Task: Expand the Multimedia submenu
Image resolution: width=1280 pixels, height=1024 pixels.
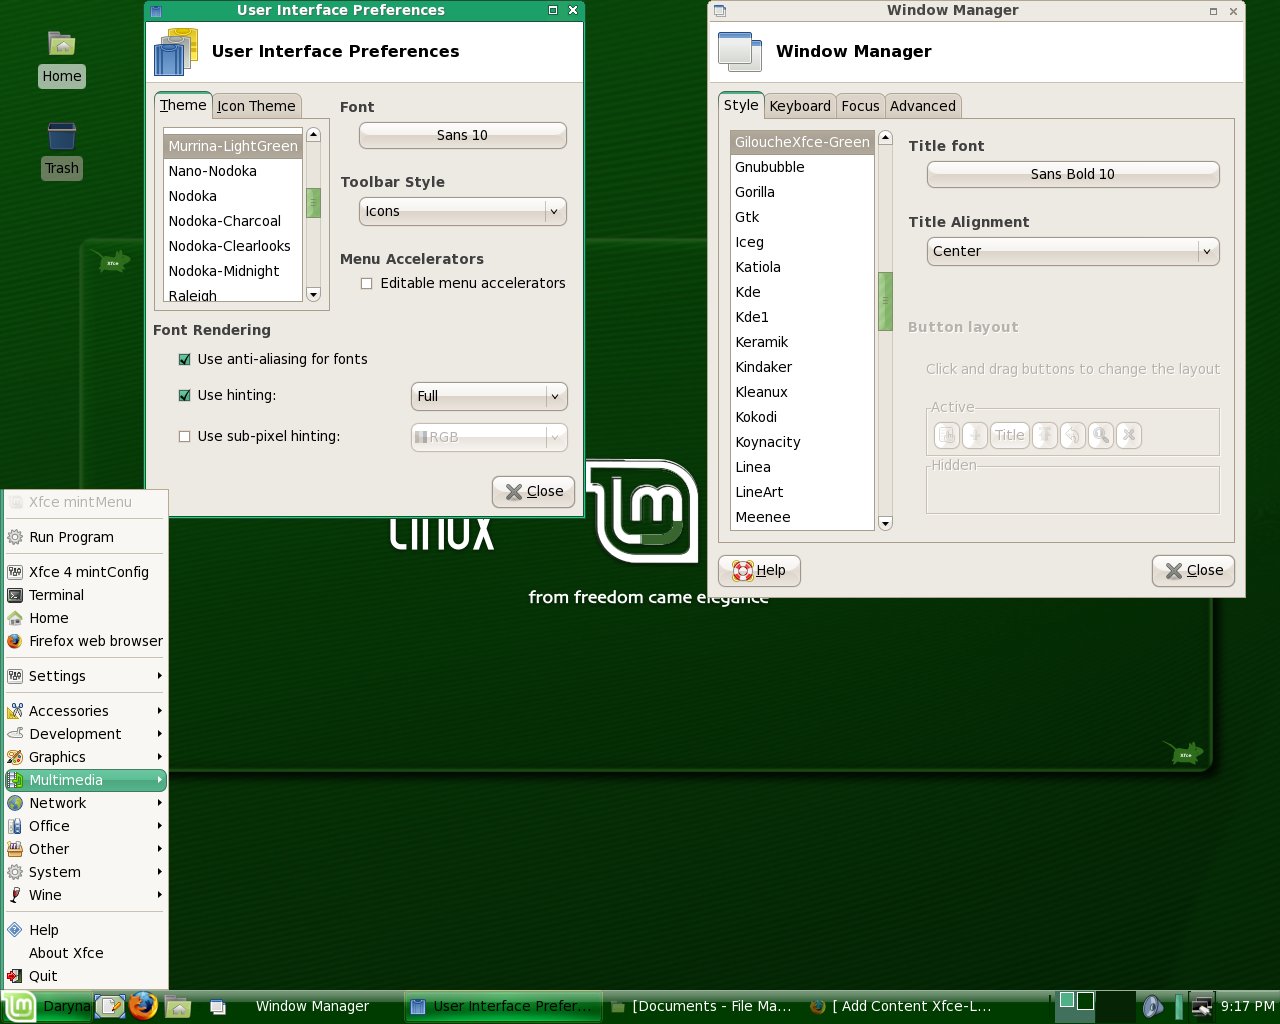Action: 86,780
